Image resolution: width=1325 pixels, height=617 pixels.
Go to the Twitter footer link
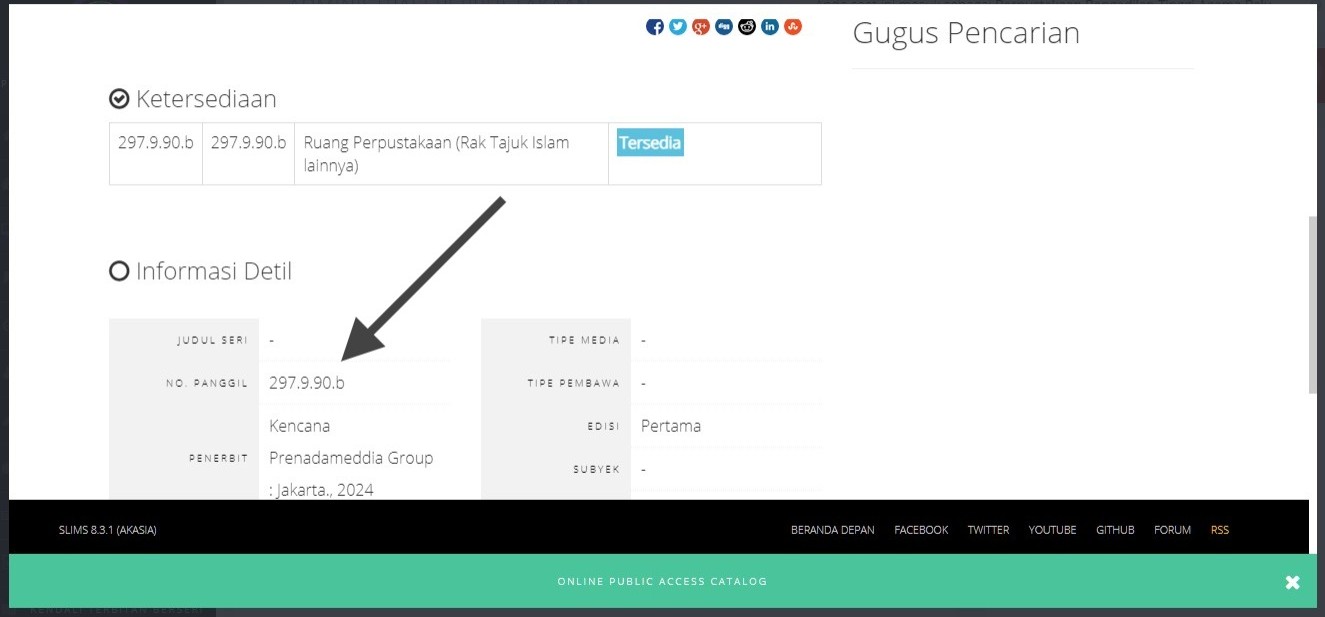tap(988, 530)
